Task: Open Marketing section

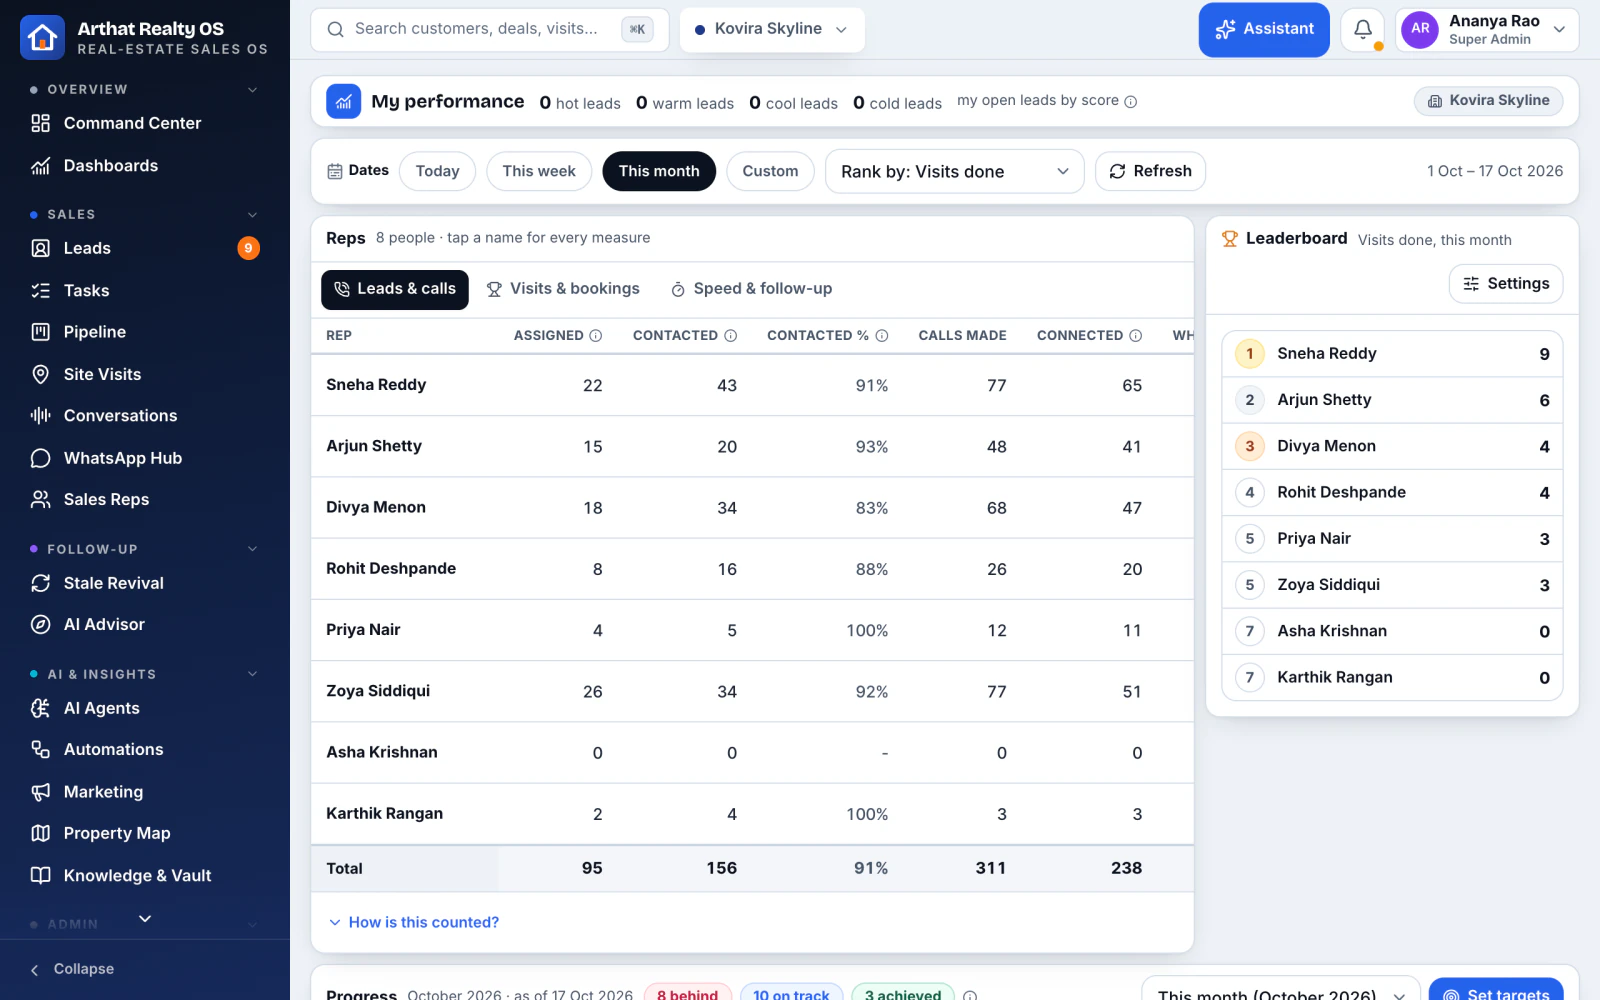Action: [x=145, y=791]
